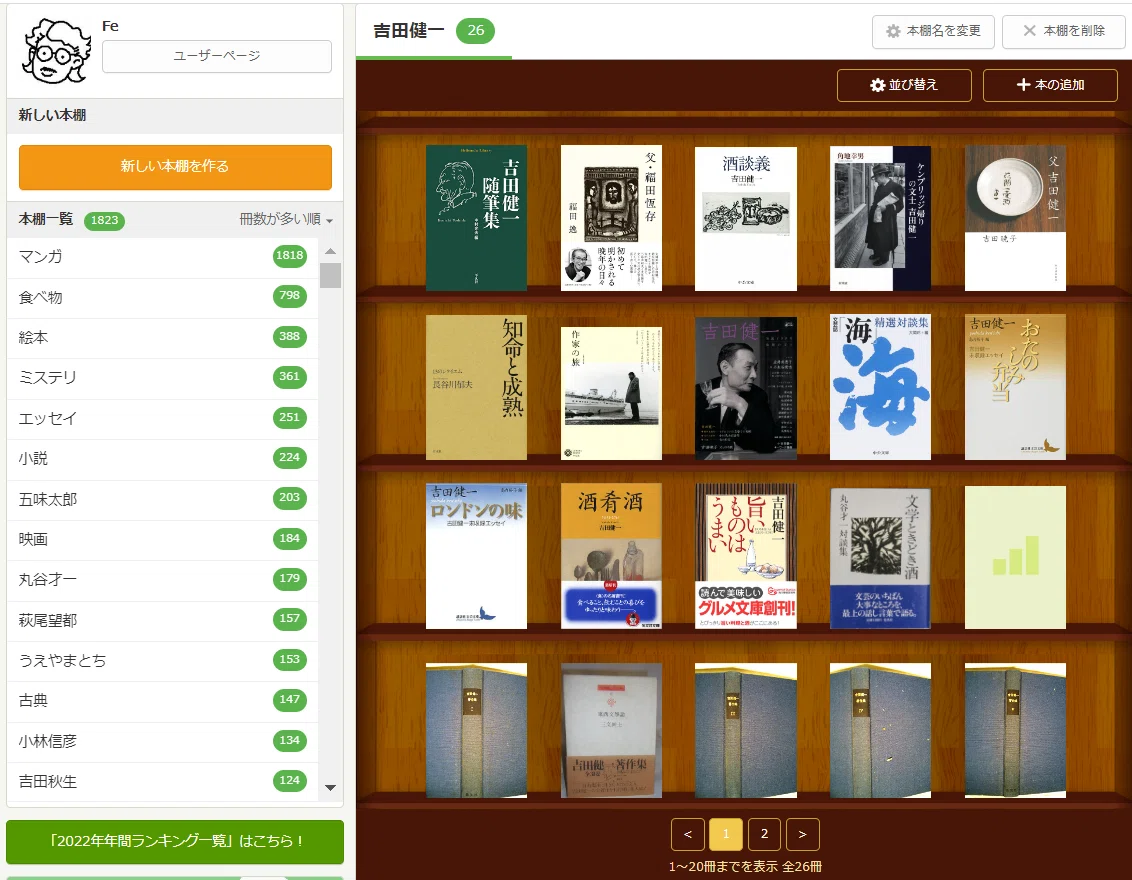The width and height of the screenshot is (1132, 880).
Task: Select the マンガ bookshelf
Action: tap(162, 256)
